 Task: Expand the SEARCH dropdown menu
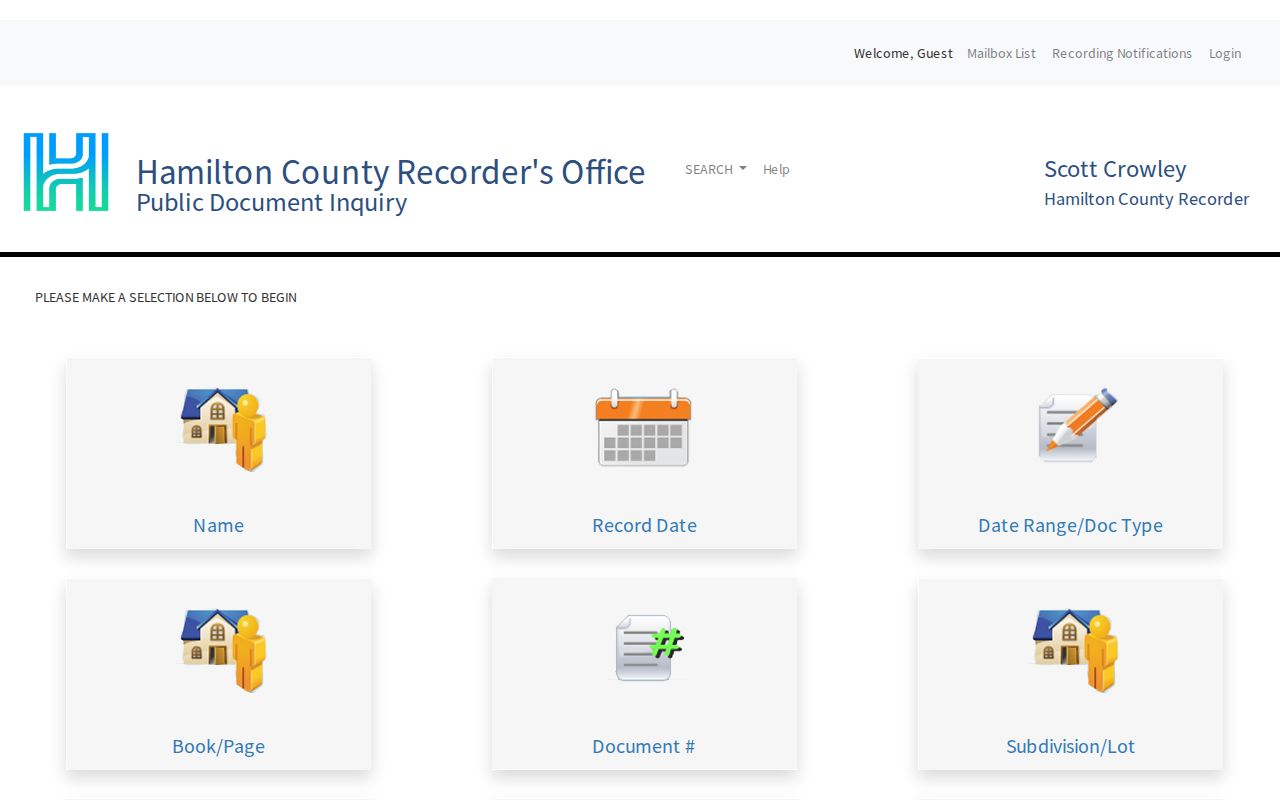pyautogui.click(x=715, y=169)
